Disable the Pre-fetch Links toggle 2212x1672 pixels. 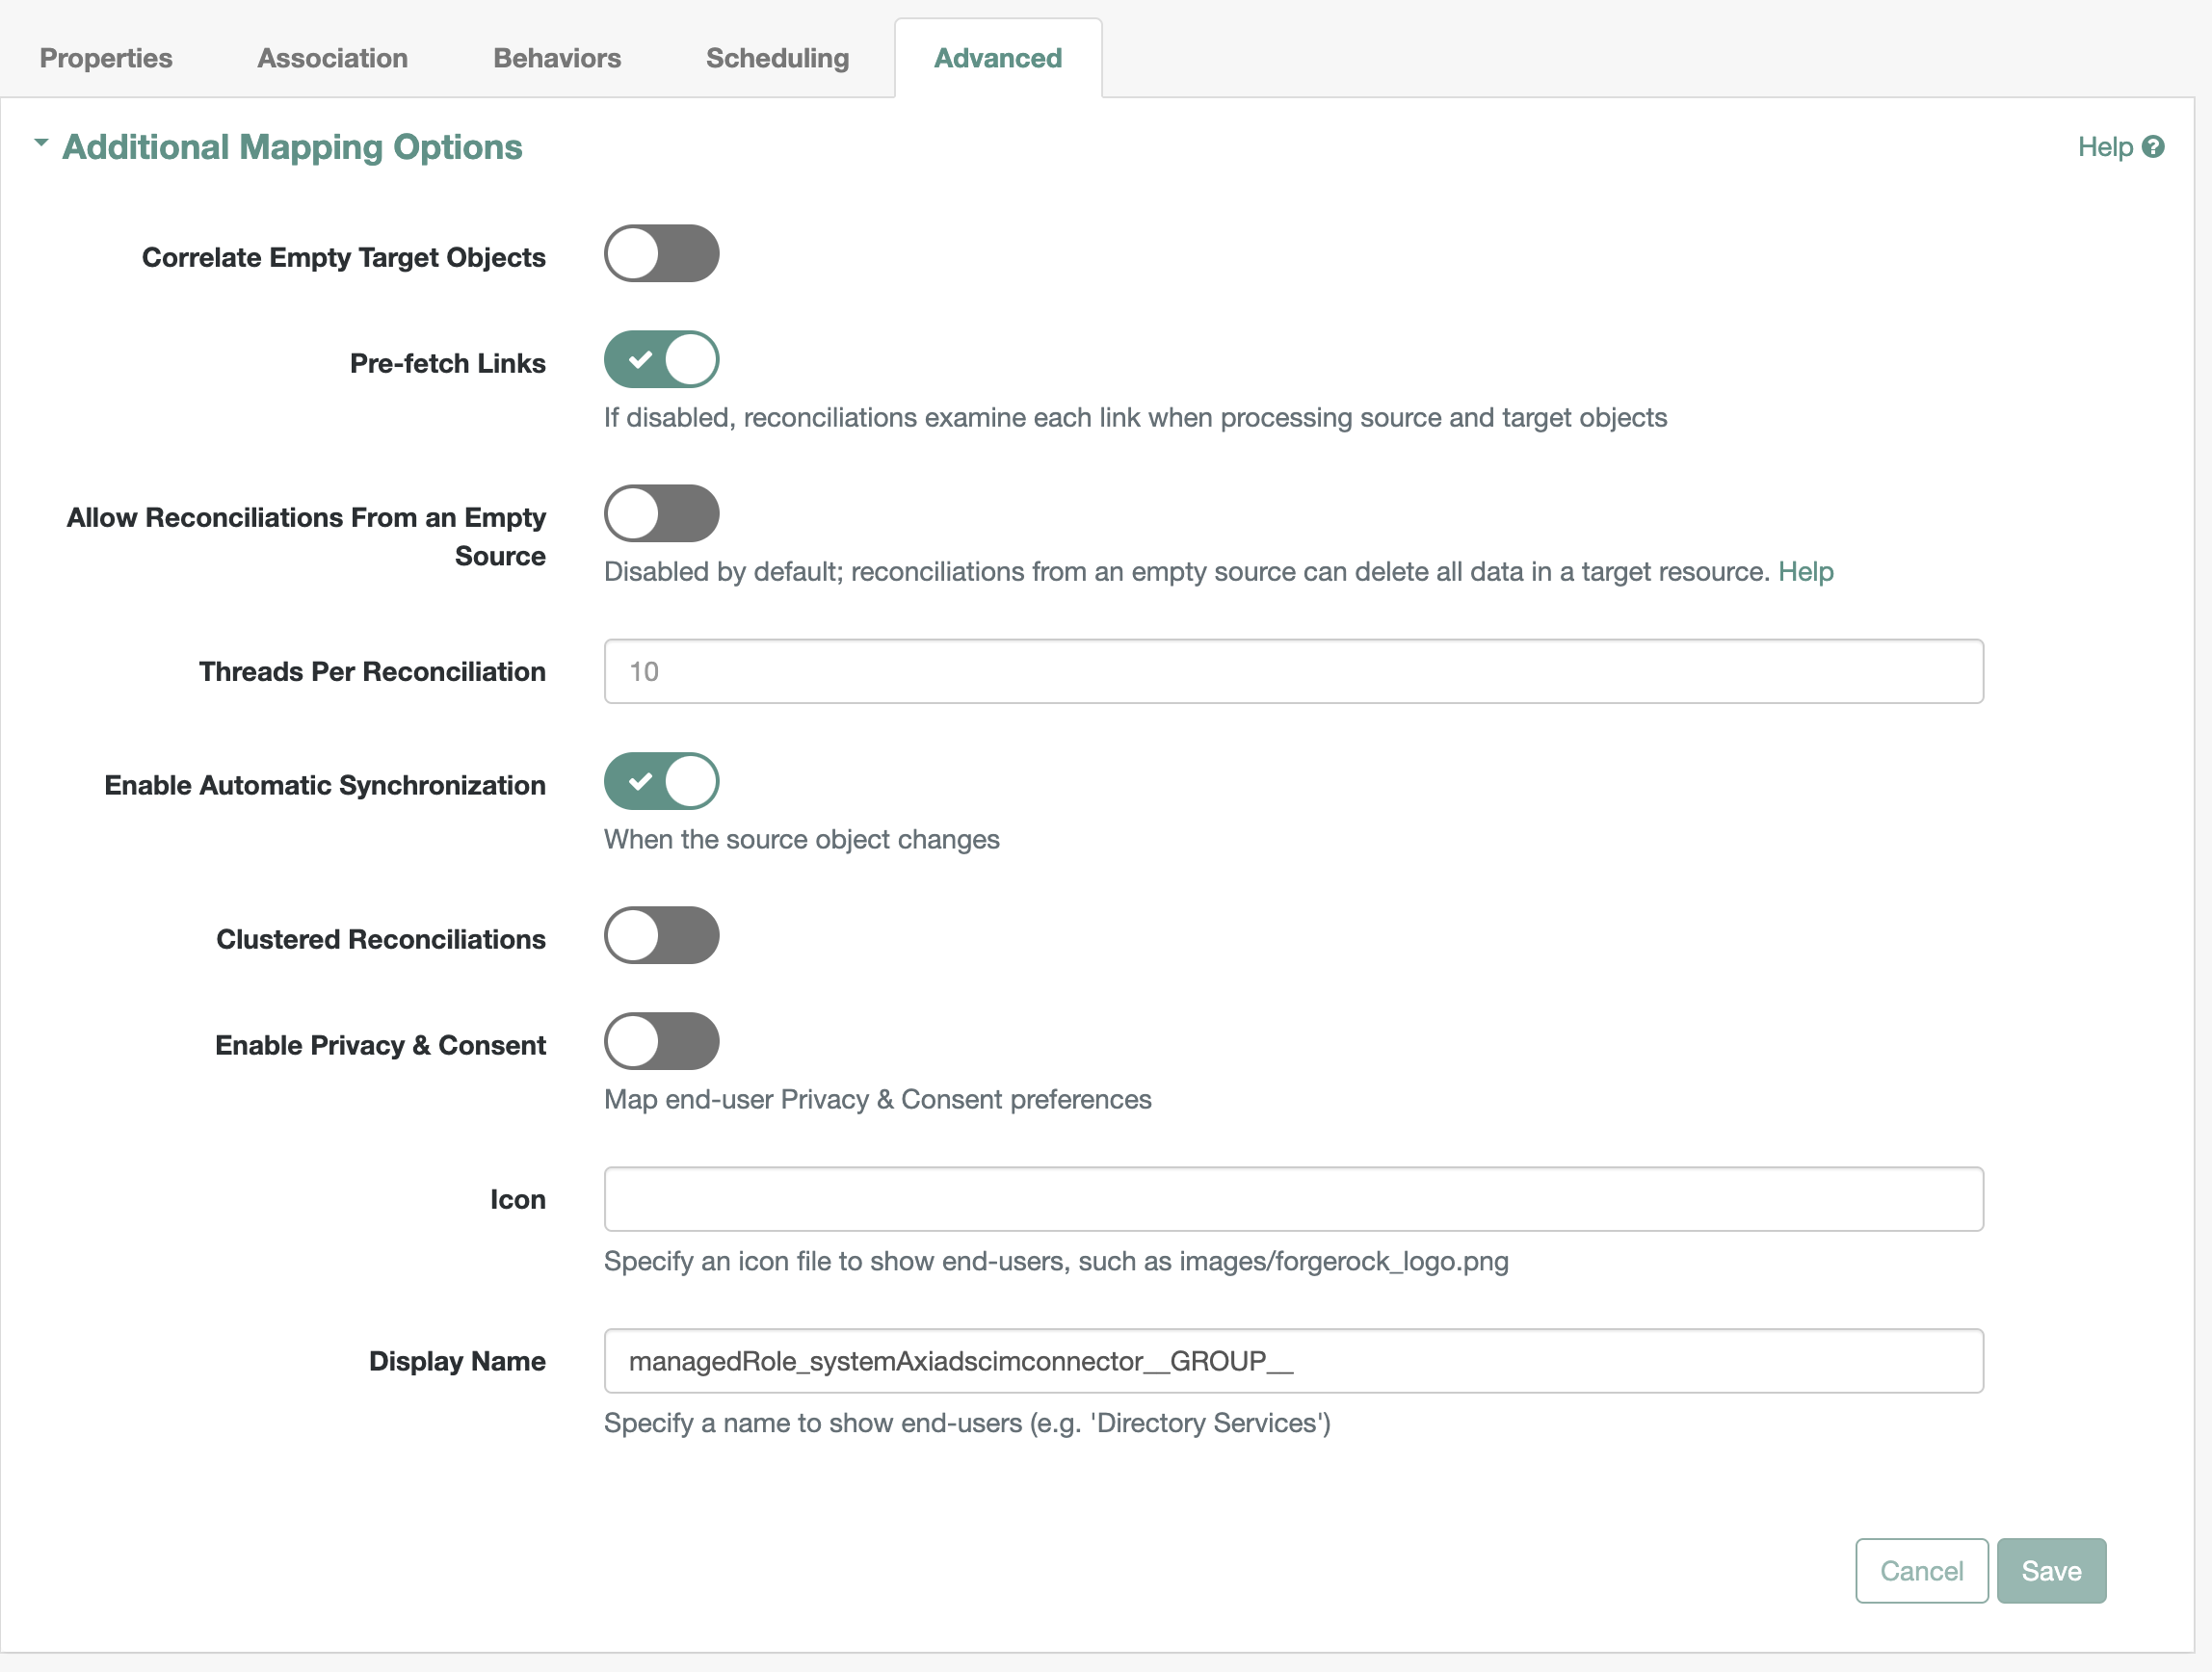[x=661, y=360]
